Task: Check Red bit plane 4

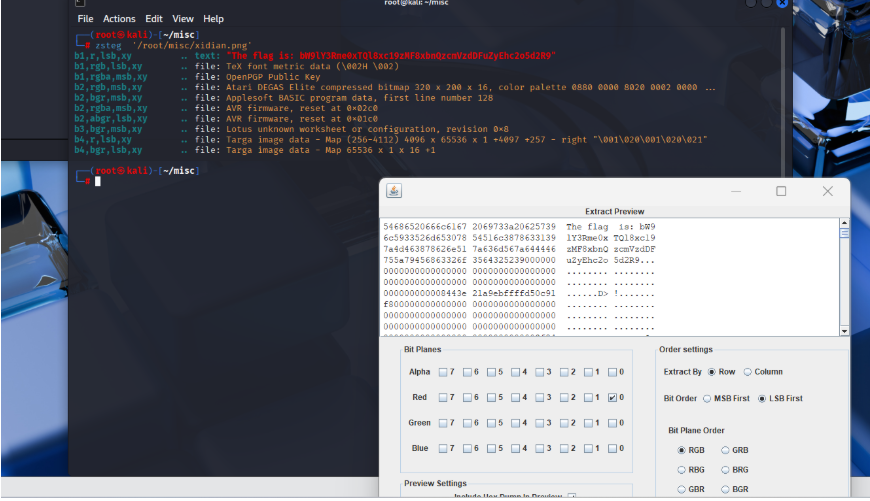Action: coord(515,398)
